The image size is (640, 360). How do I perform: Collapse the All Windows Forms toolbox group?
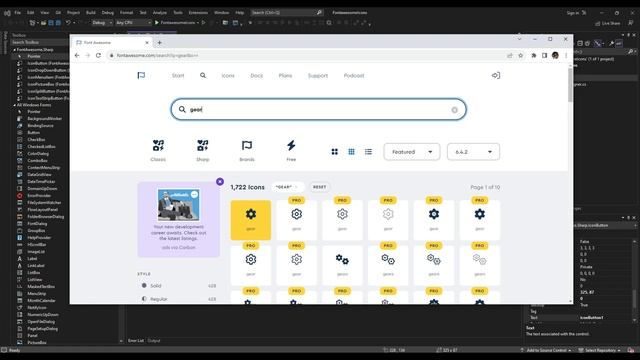14,105
